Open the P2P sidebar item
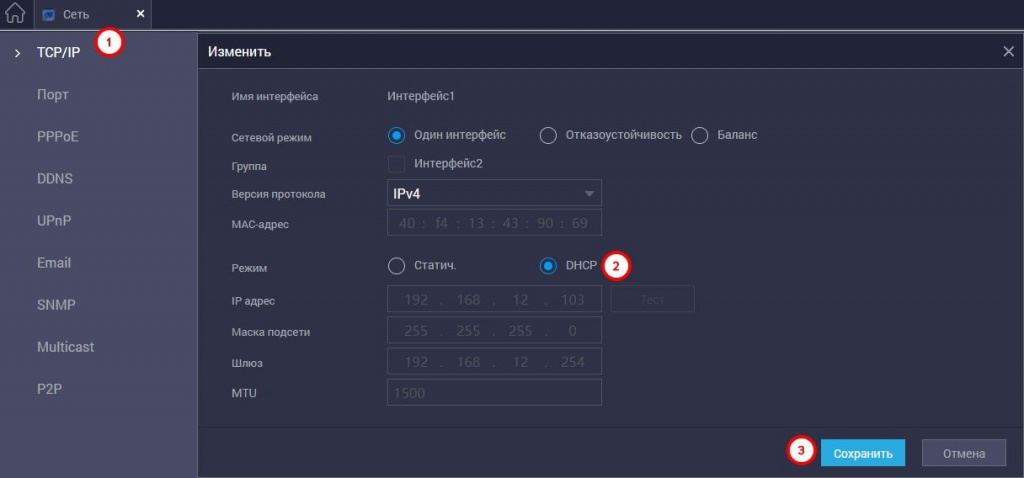 tap(50, 389)
